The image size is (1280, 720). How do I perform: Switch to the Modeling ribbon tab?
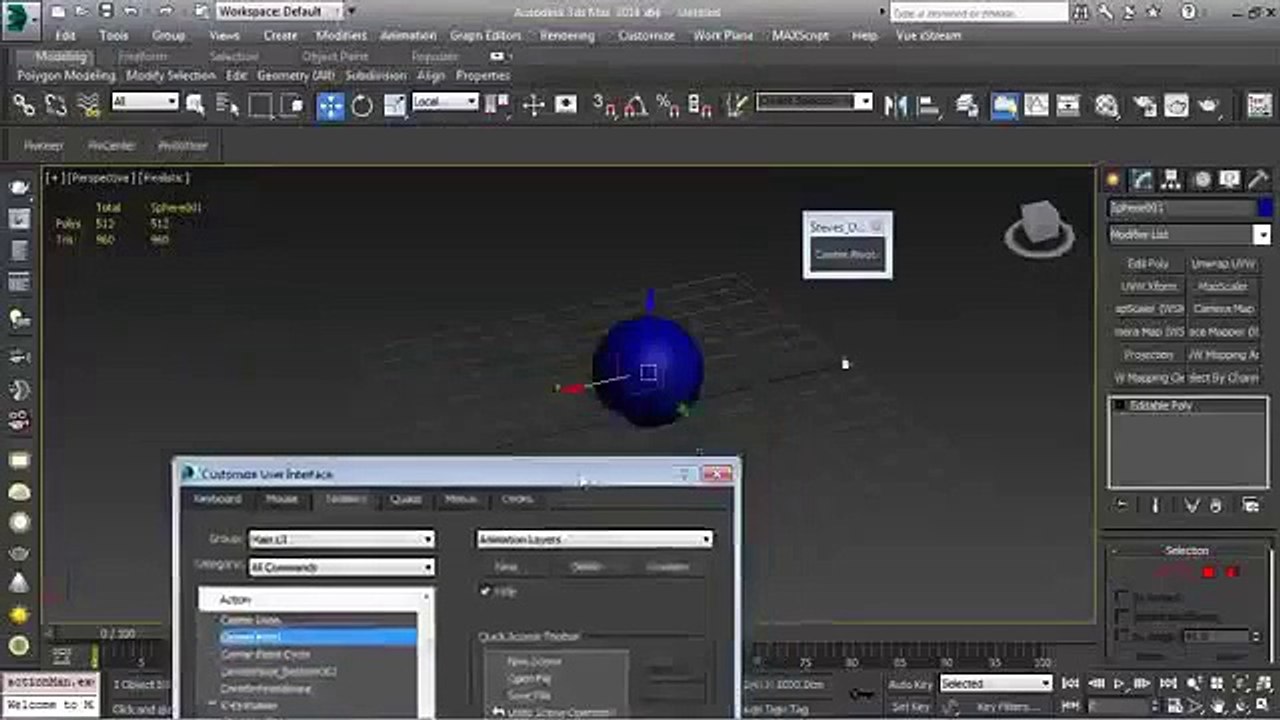point(61,57)
